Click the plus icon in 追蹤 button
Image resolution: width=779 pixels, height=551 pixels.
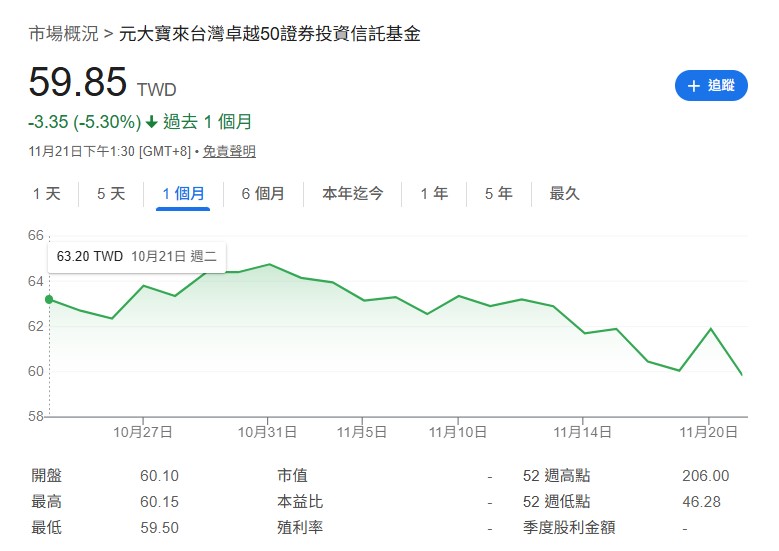tap(694, 86)
